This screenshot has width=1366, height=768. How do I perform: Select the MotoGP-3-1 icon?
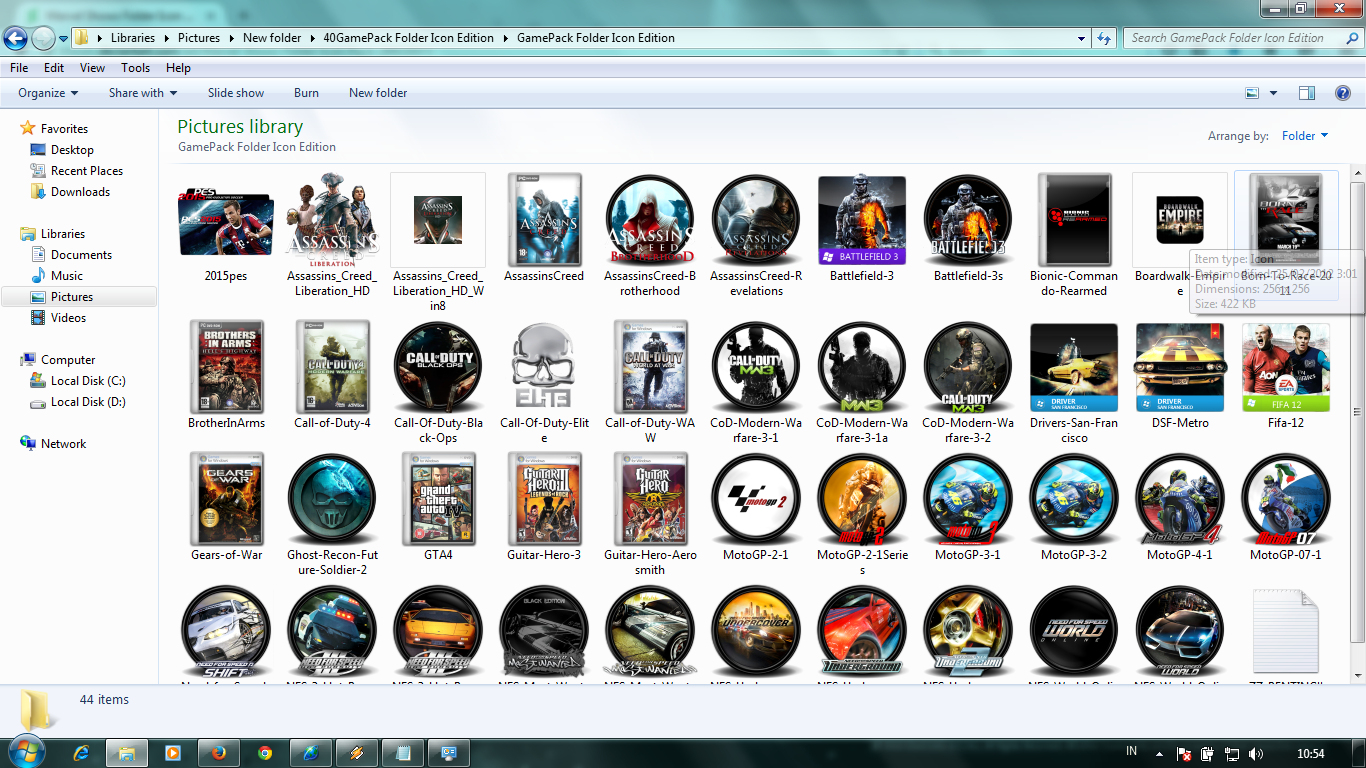tap(968, 498)
